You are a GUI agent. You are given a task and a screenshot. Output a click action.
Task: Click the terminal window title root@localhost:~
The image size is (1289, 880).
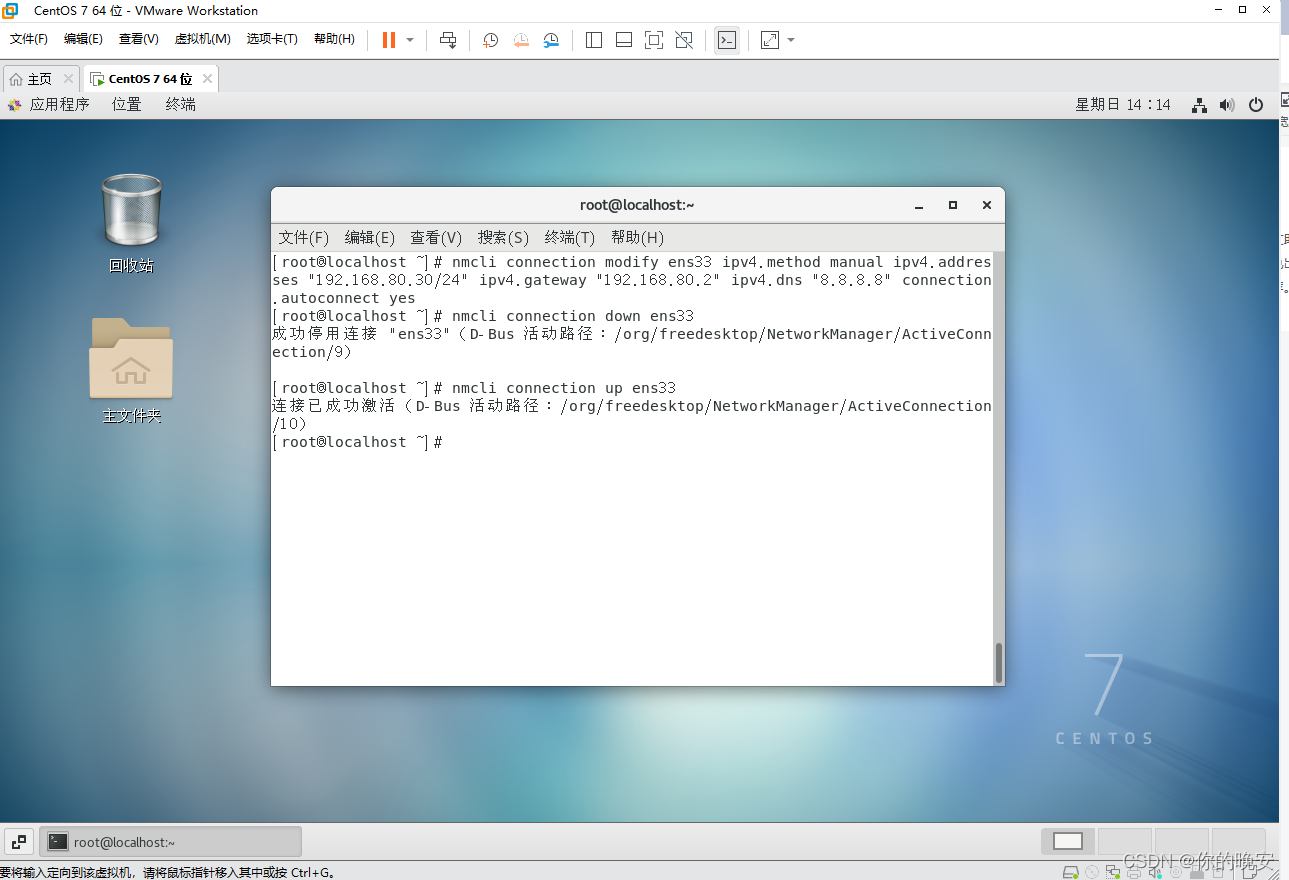point(637,205)
